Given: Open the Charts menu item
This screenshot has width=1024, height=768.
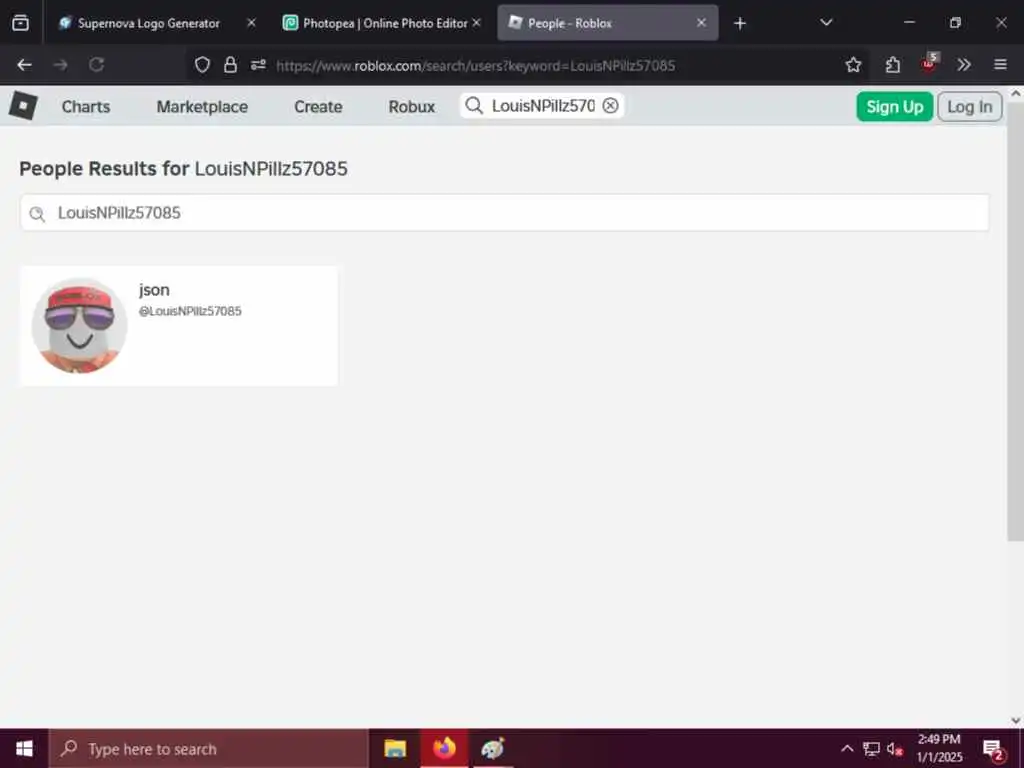Looking at the screenshot, I should tap(86, 106).
